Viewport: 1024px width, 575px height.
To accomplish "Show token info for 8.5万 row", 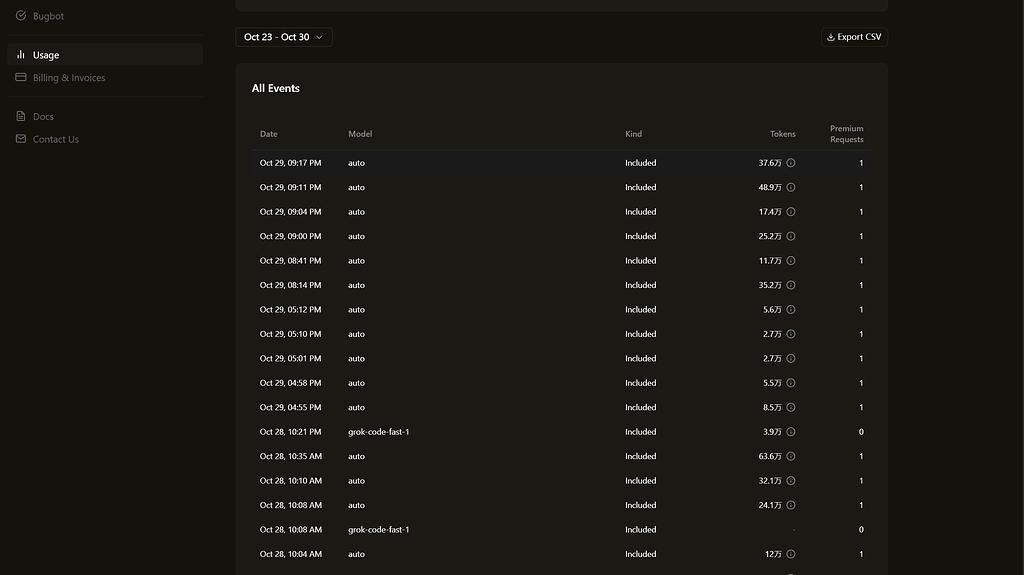I will [x=790, y=407].
